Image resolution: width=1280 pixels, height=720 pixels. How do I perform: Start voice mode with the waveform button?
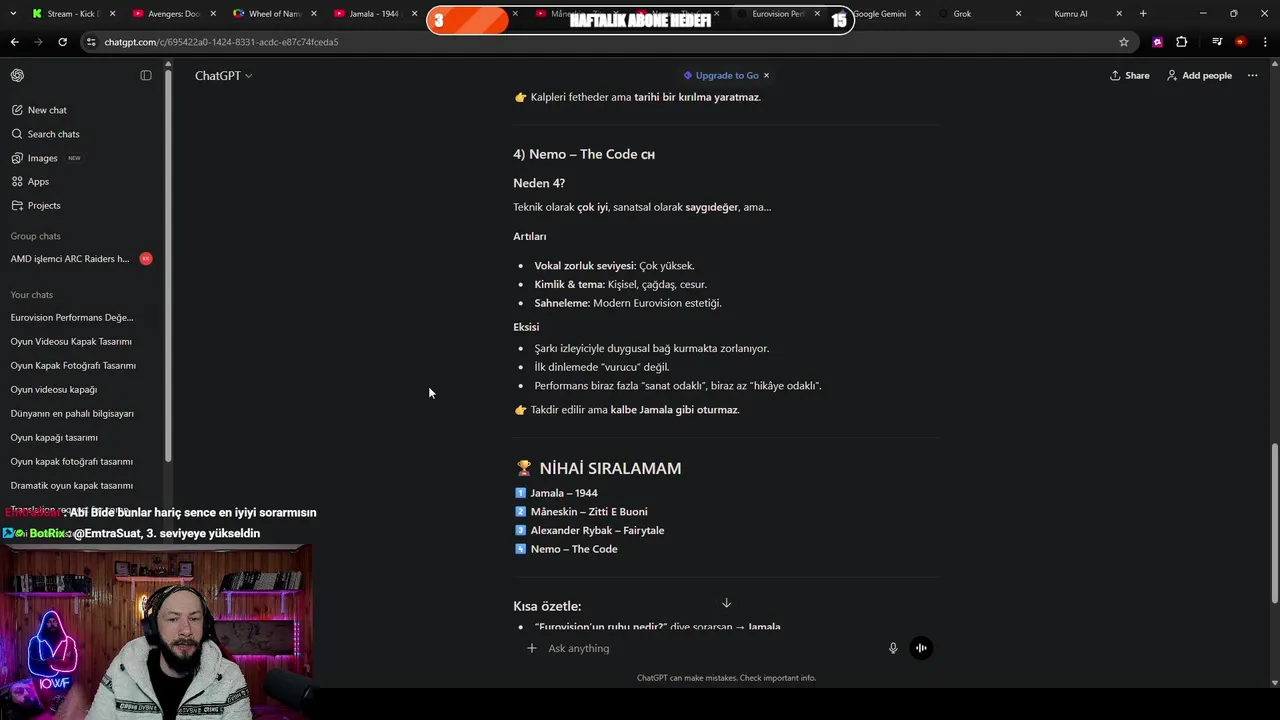[921, 648]
